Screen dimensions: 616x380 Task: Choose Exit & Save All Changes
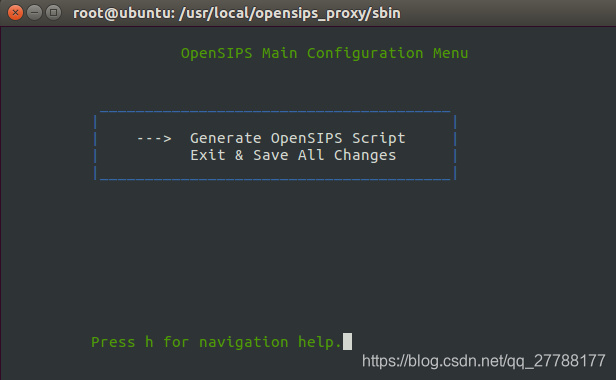(x=293, y=155)
